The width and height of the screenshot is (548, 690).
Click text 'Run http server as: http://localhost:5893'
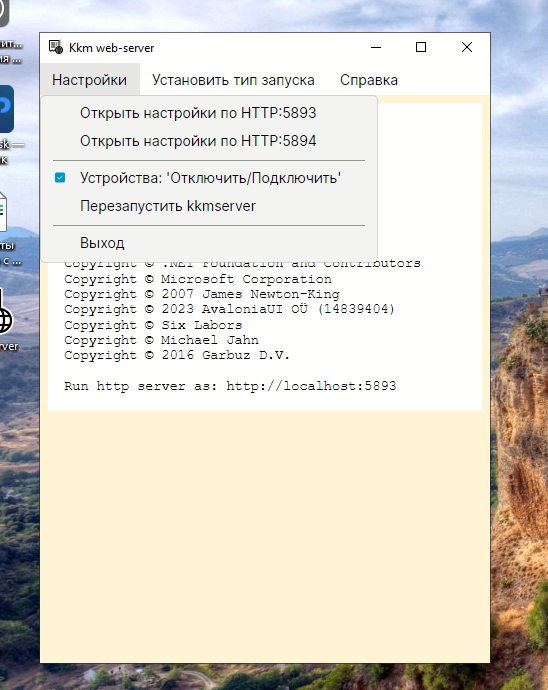coord(230,386)
